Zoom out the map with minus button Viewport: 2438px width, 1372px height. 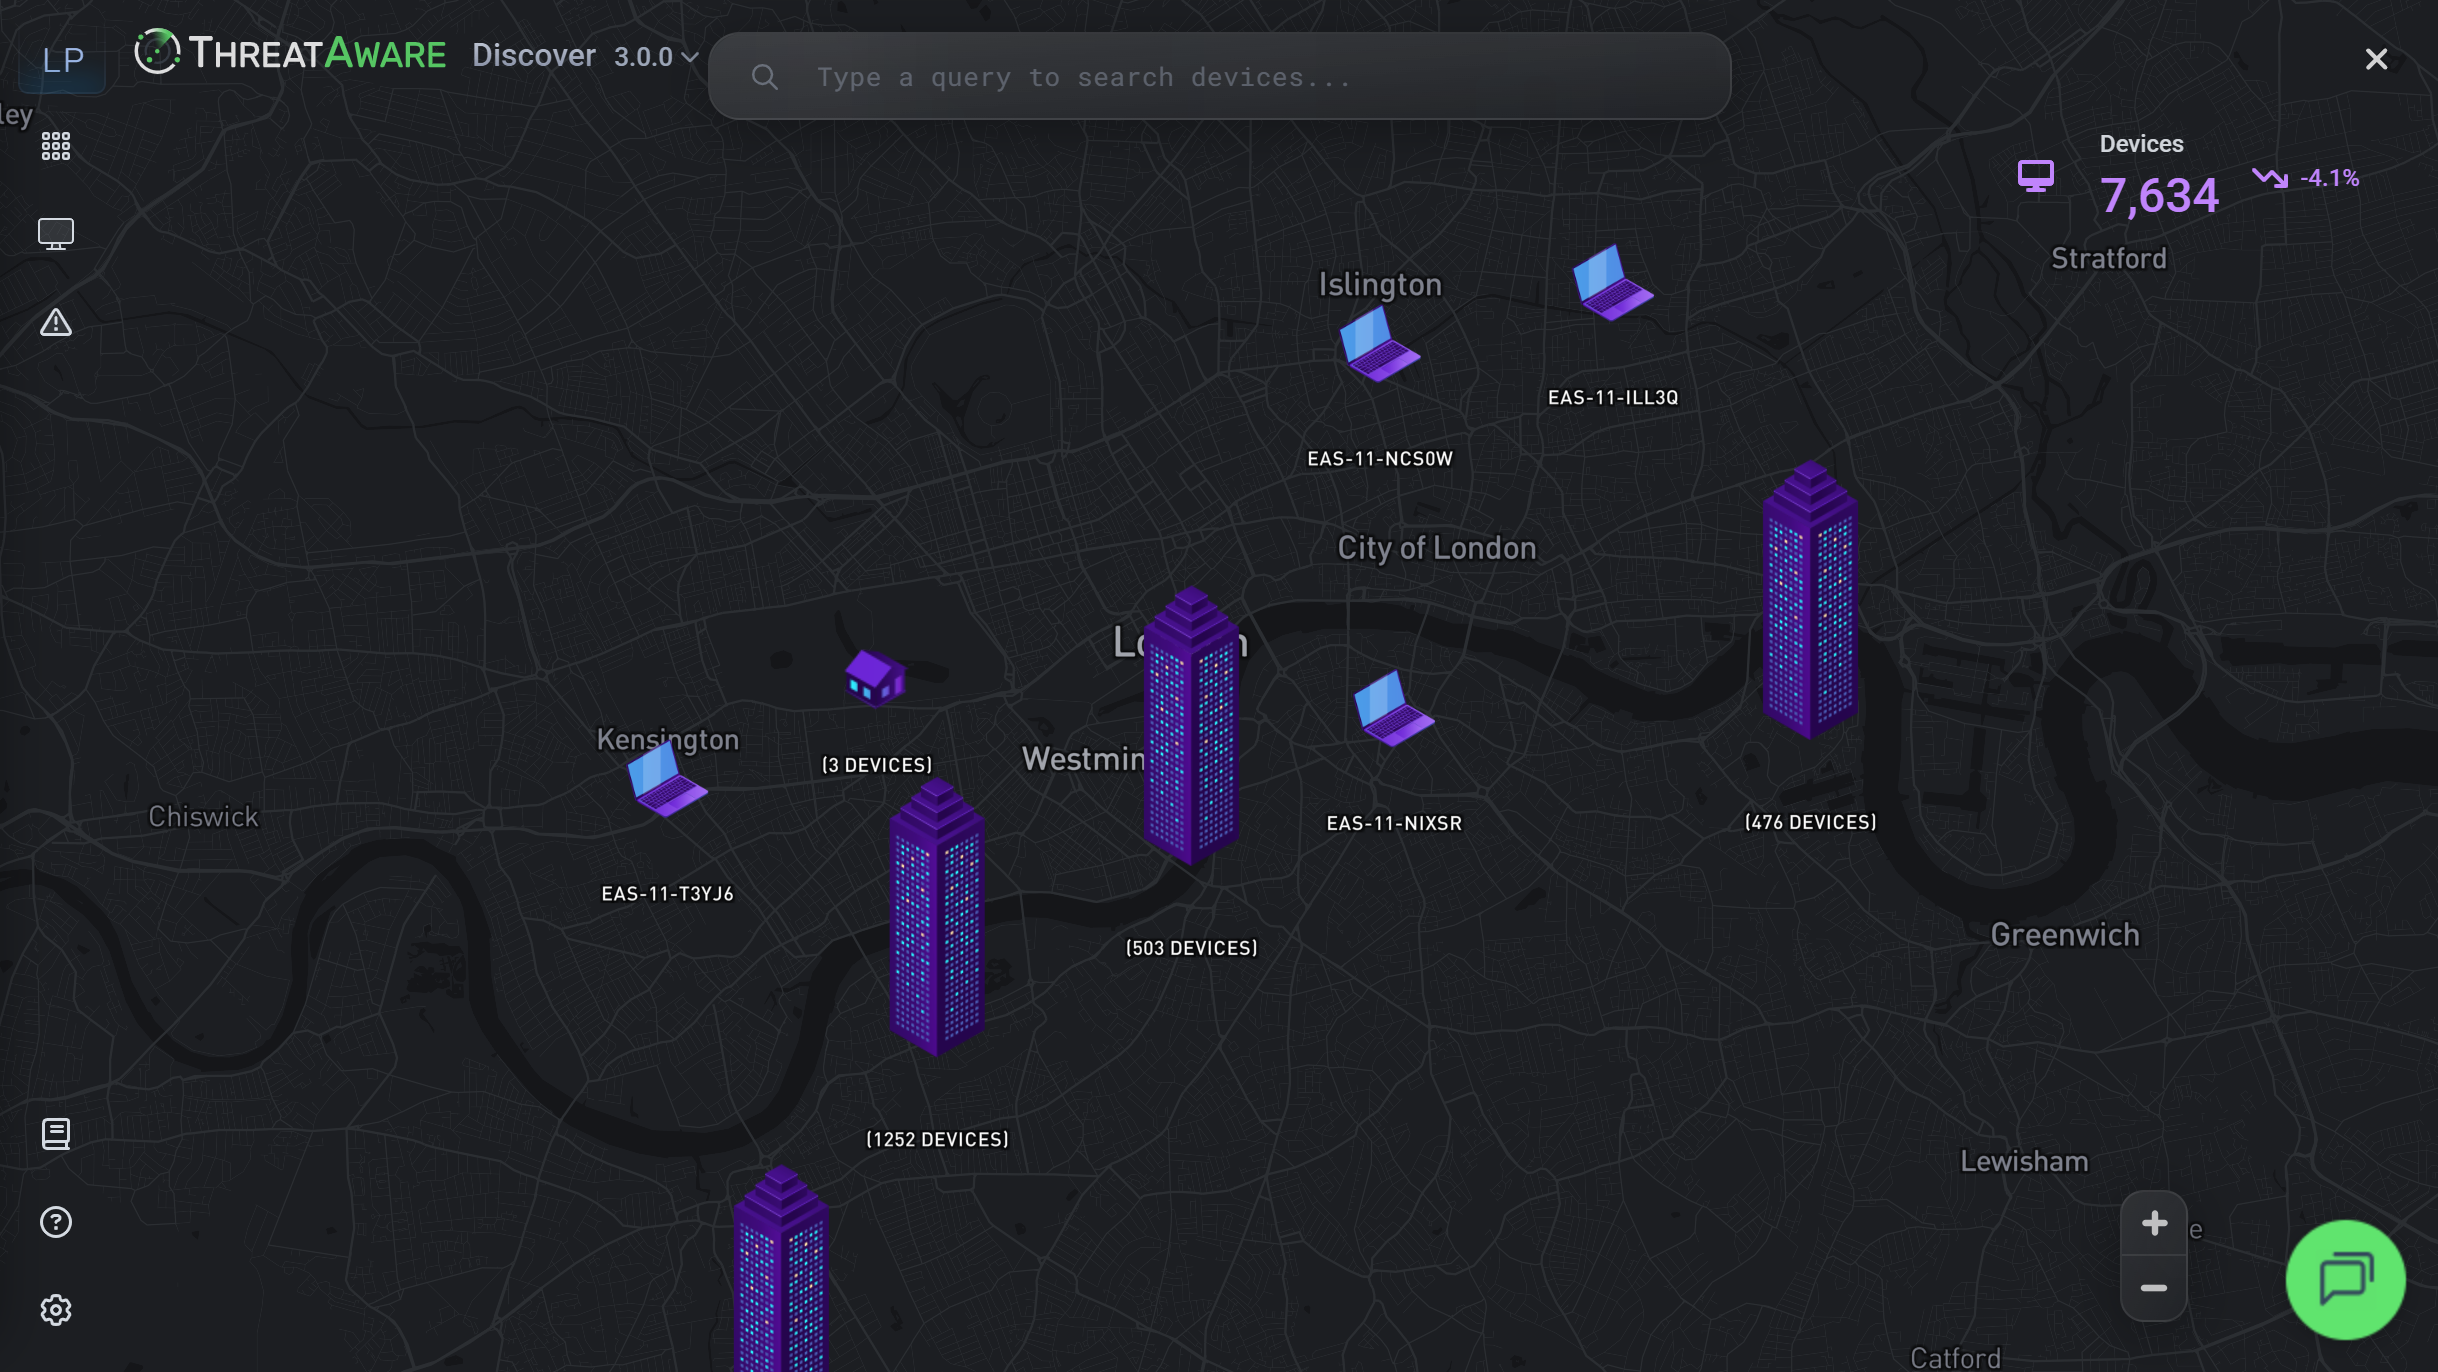[2154, 1288]
